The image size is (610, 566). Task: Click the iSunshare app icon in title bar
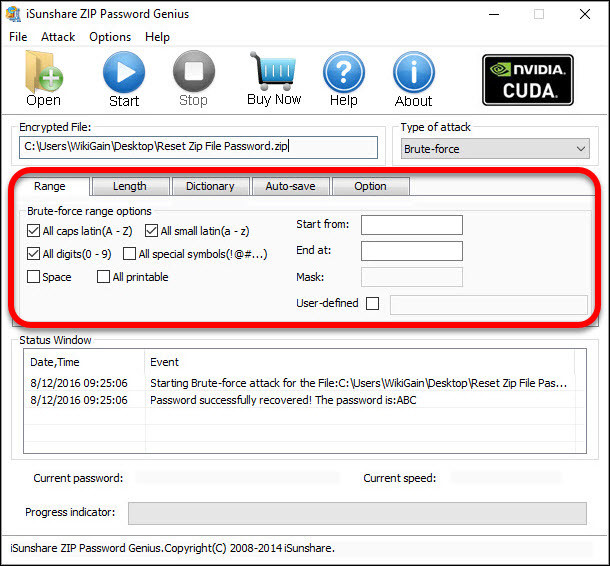pyautogui.click(x=13, y=14)
